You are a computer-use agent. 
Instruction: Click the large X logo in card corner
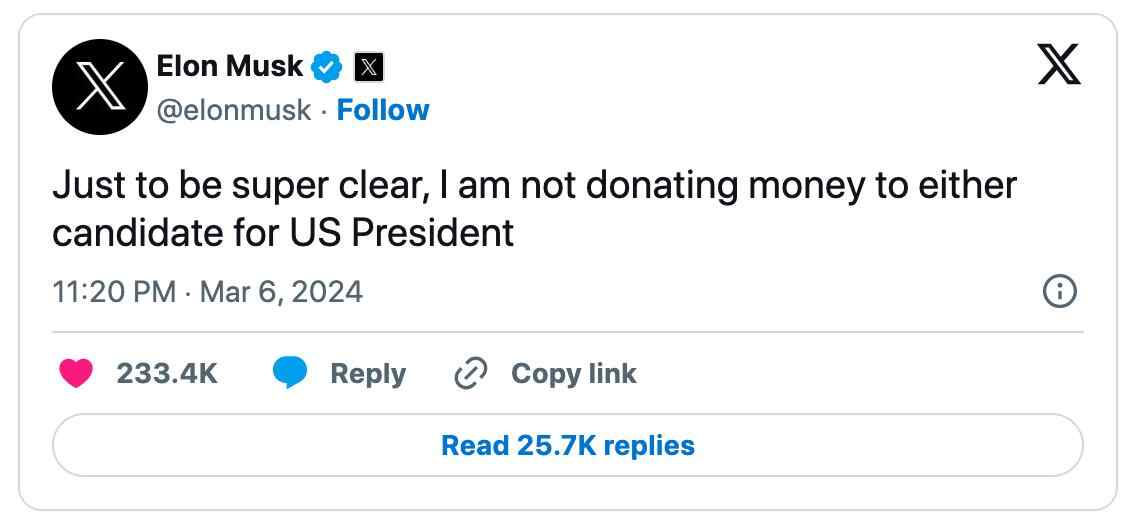[1059, 66]
